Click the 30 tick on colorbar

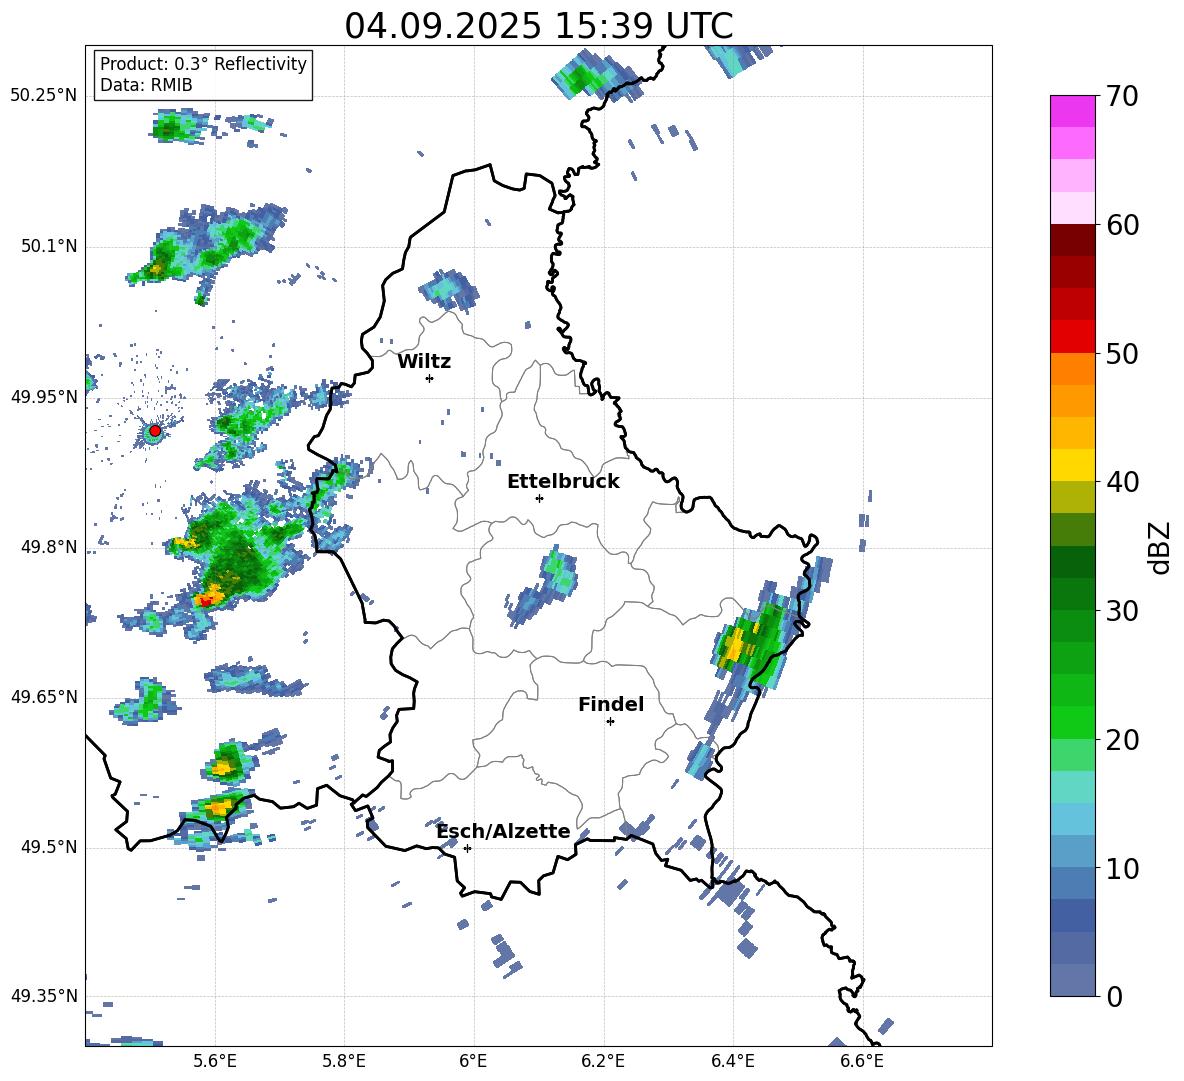point(1122,611)
